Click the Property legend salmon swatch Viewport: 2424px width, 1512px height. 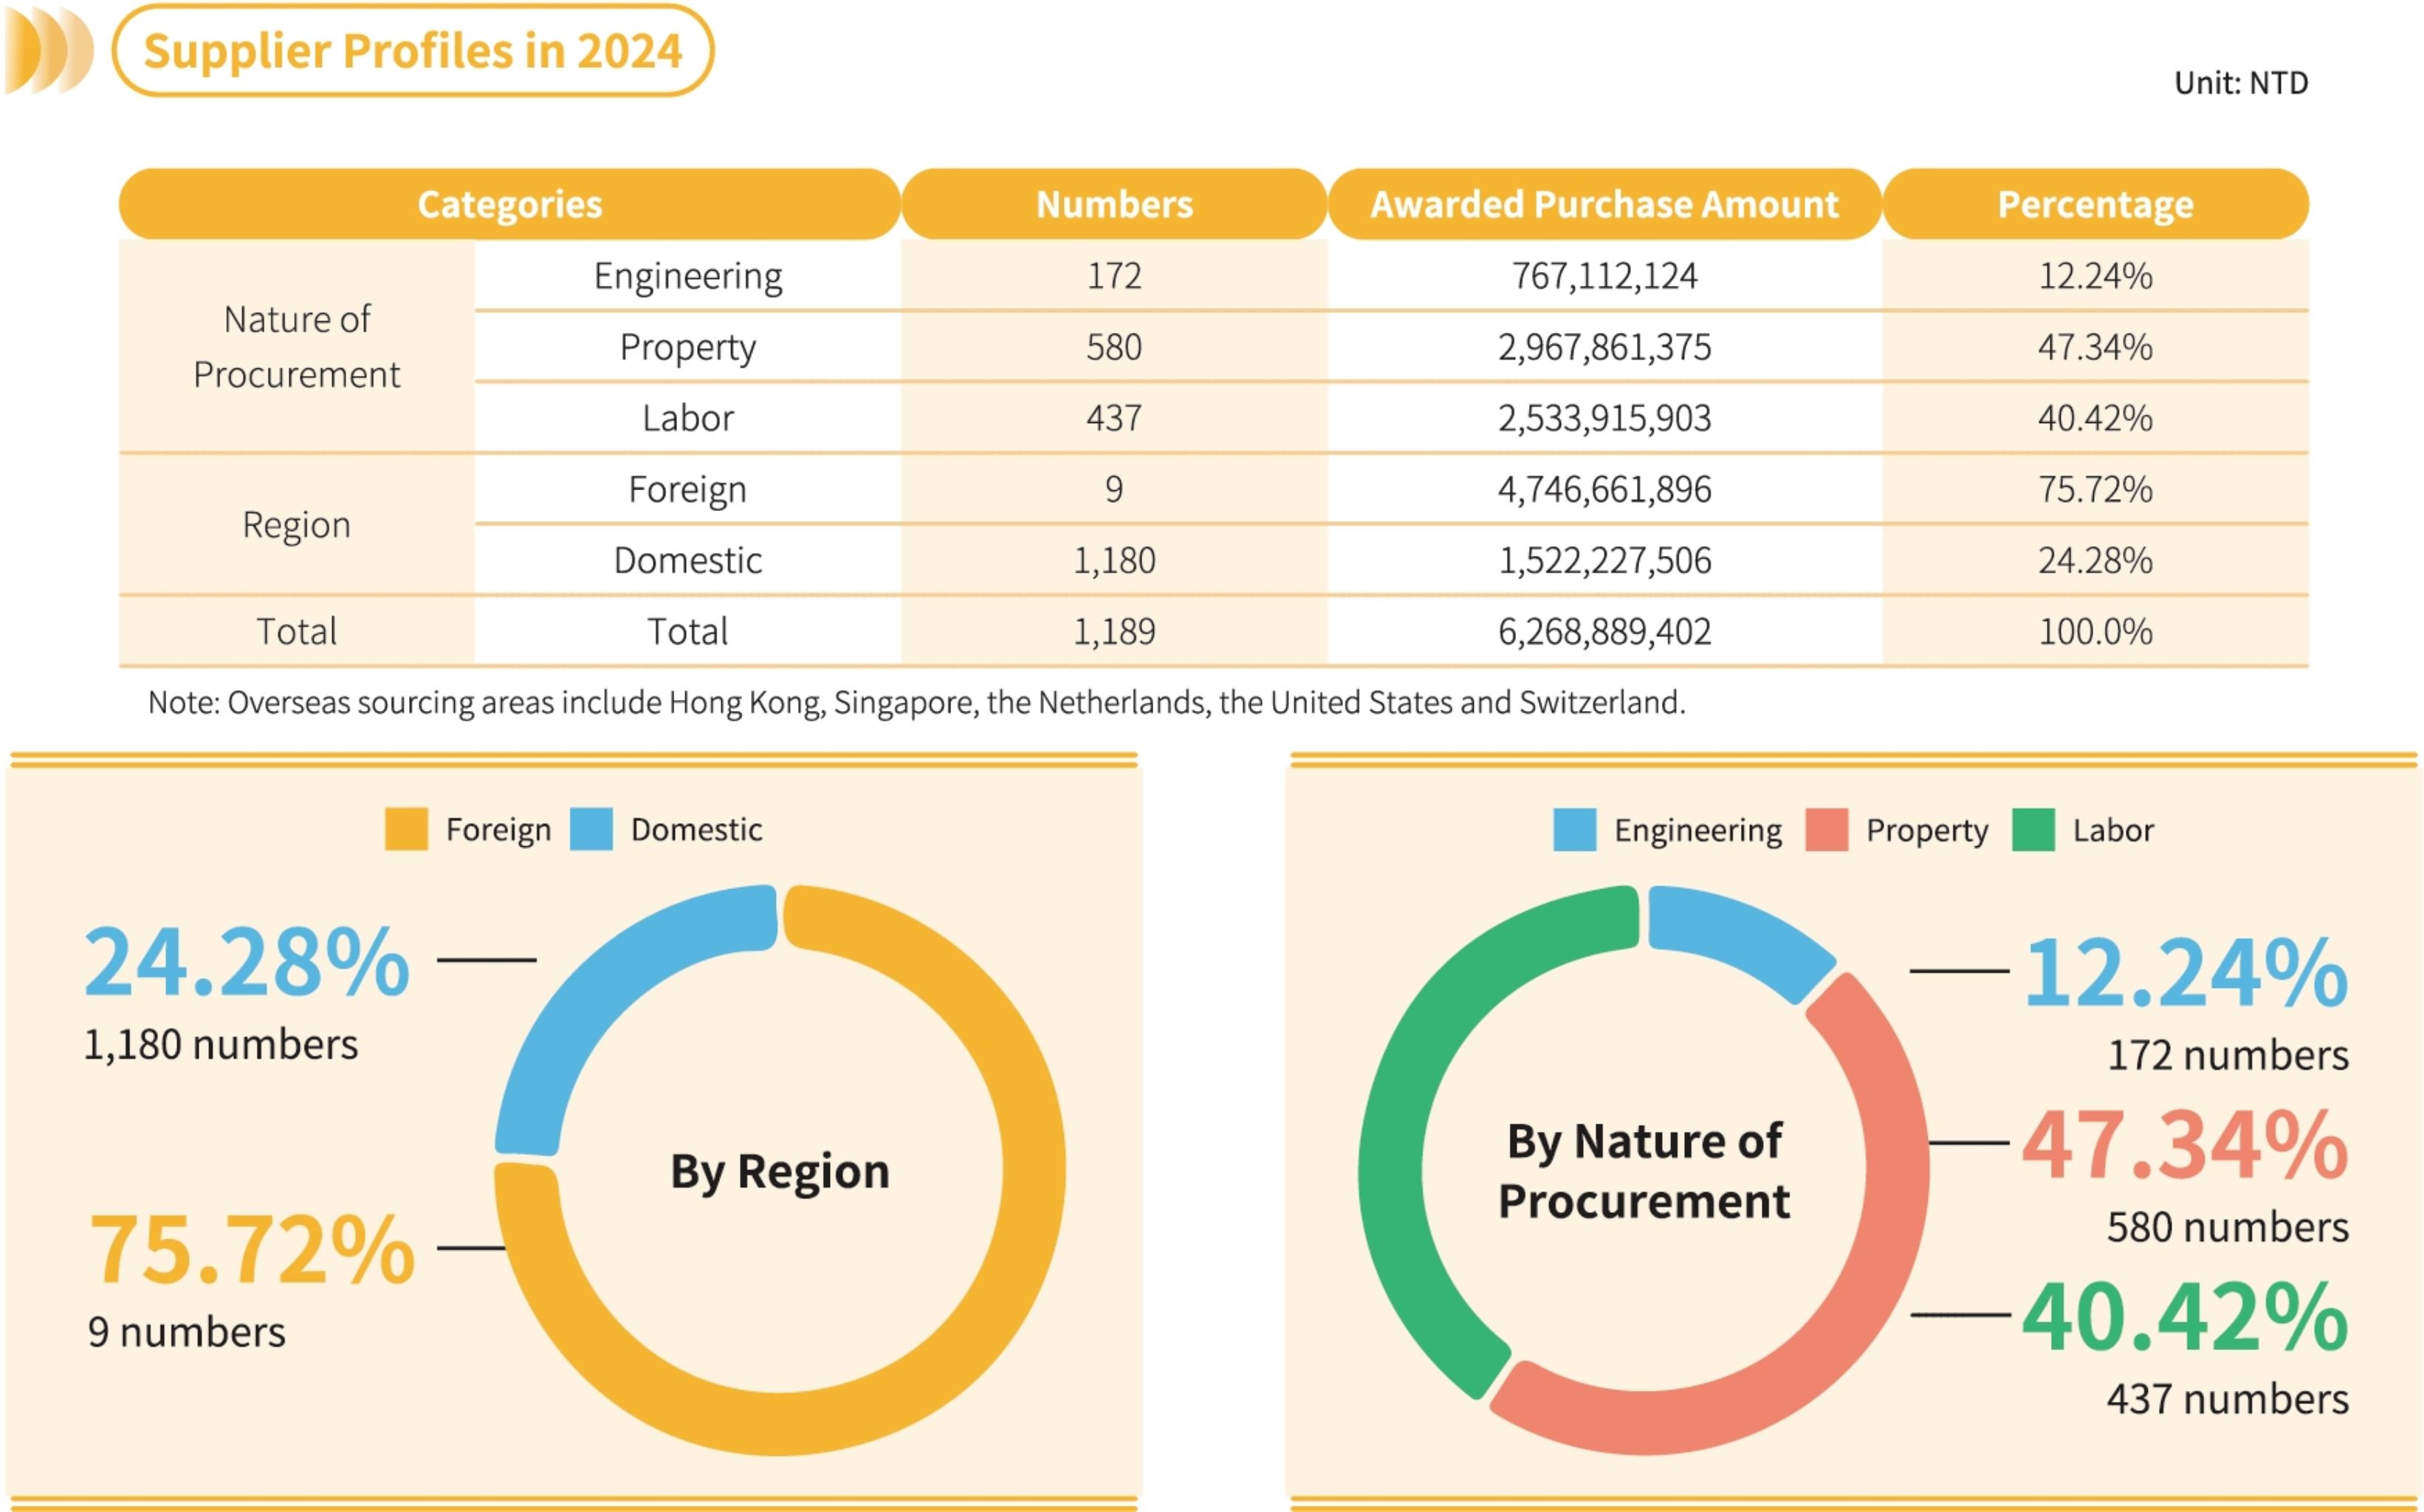tap(1826, 830)
